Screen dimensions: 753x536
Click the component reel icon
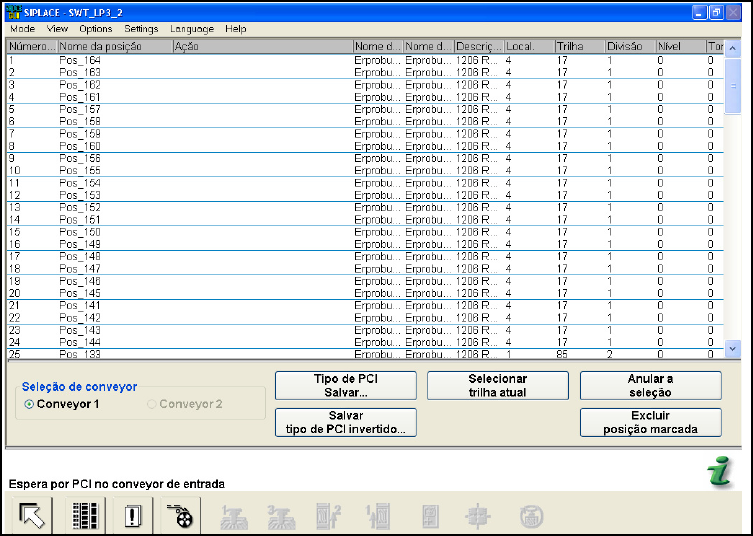point(183,515)
